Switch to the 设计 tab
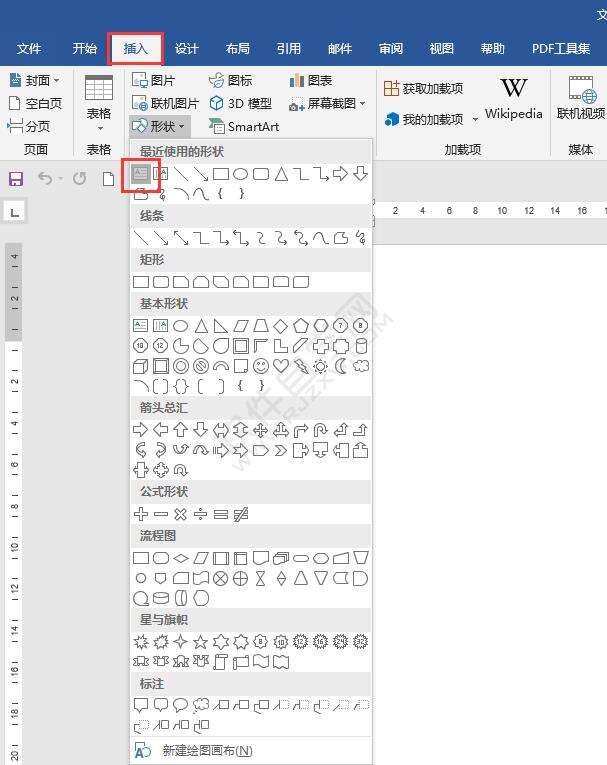 (x=186, y=49)
